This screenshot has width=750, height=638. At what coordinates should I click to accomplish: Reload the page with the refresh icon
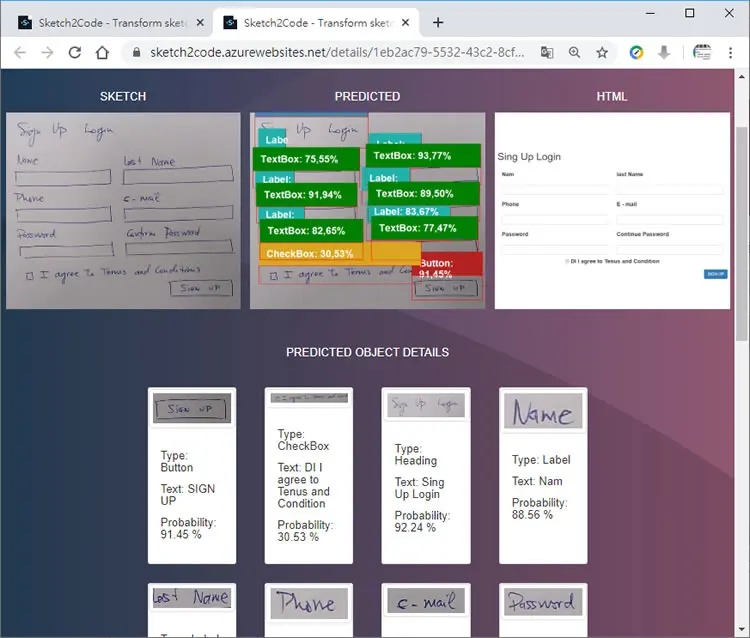tap(75, 53)
